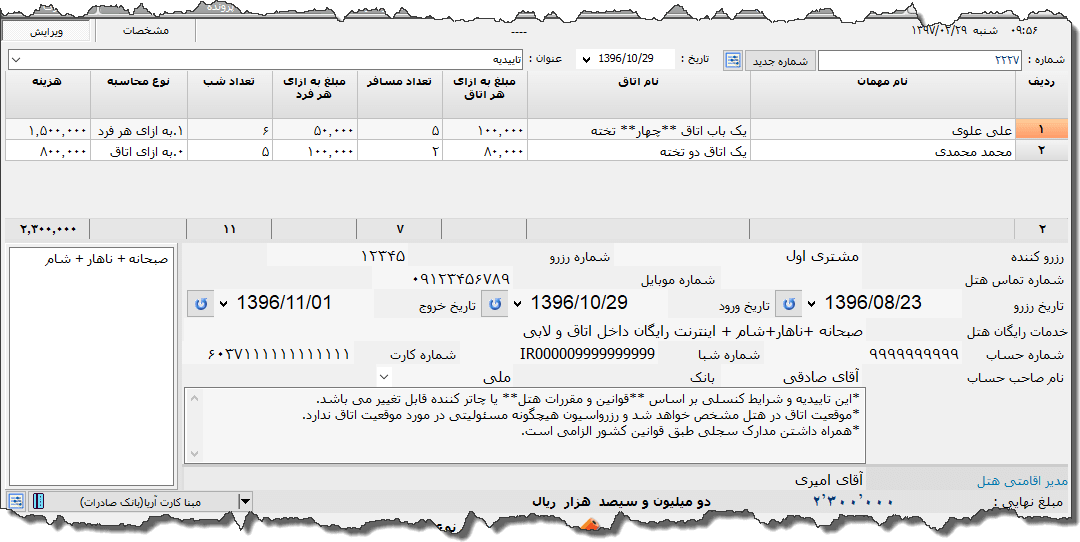Switch to the مشخصات tab
This screenshot has width=1080, height=542.
click(146, 31)
